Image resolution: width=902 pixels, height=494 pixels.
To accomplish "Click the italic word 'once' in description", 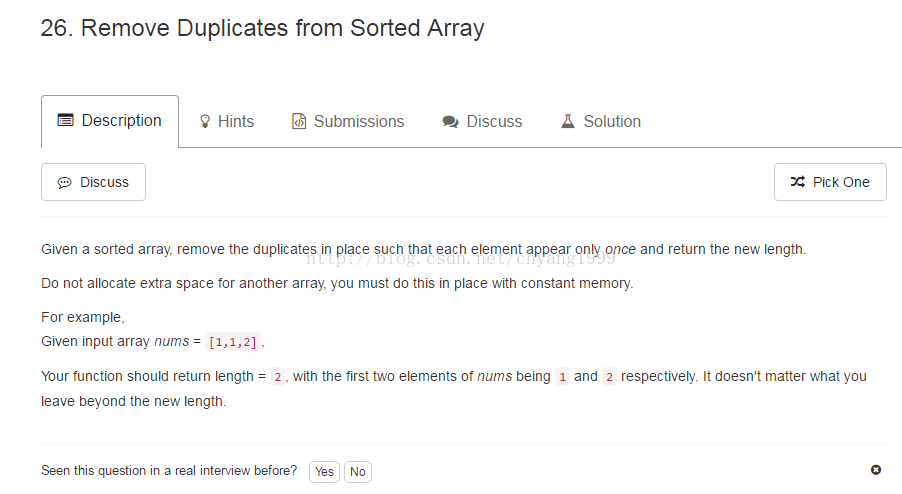I will tap(620, 249).
